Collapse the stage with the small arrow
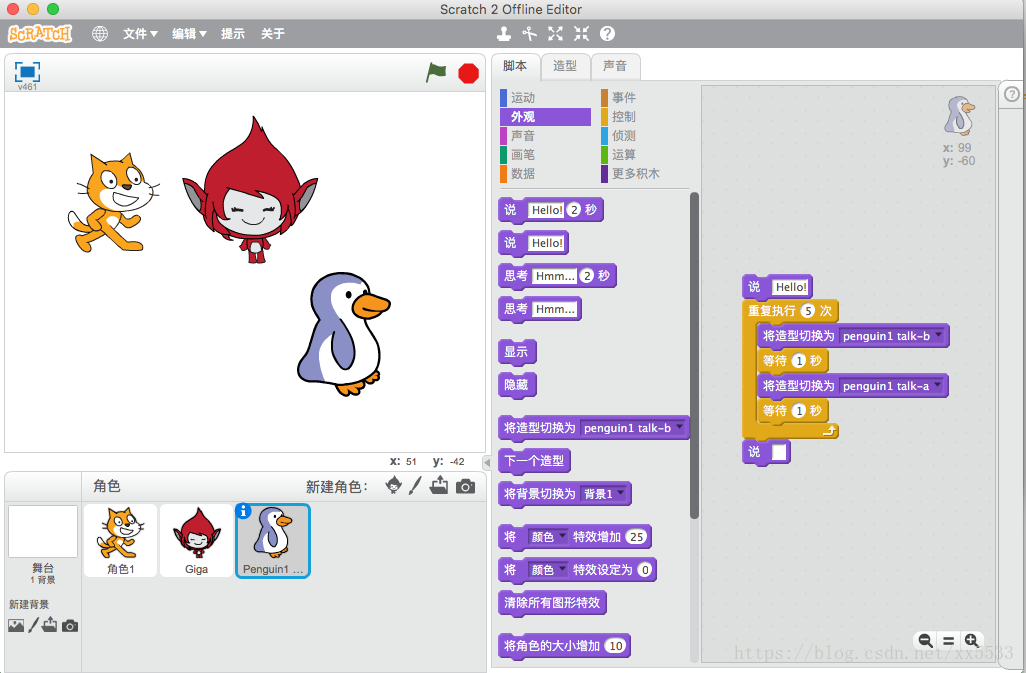The image size is (1026, 673). (487, 462)
